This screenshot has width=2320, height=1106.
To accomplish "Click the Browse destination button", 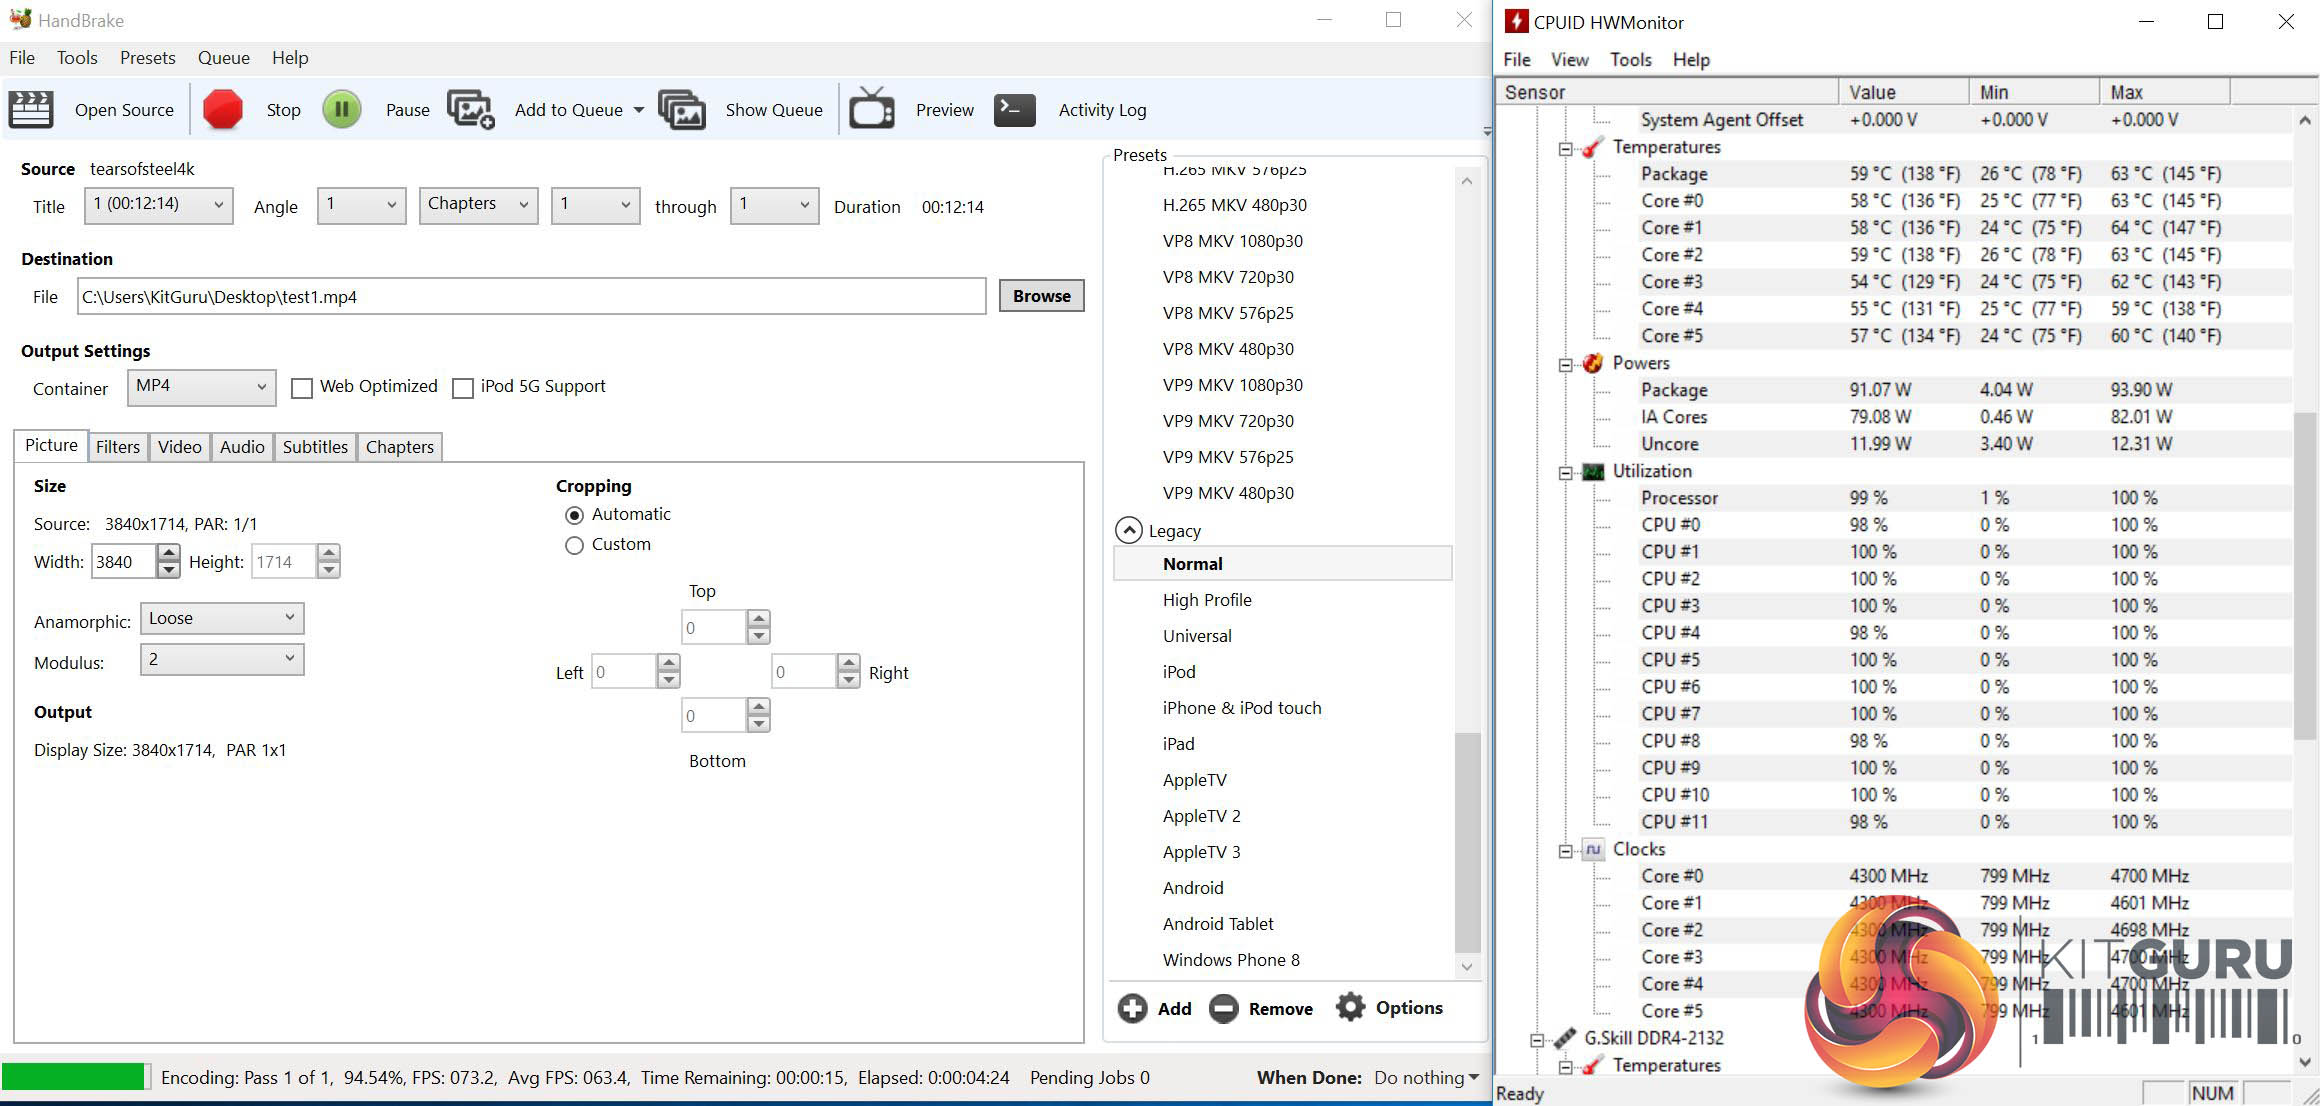I will (x=1041, y=296).
